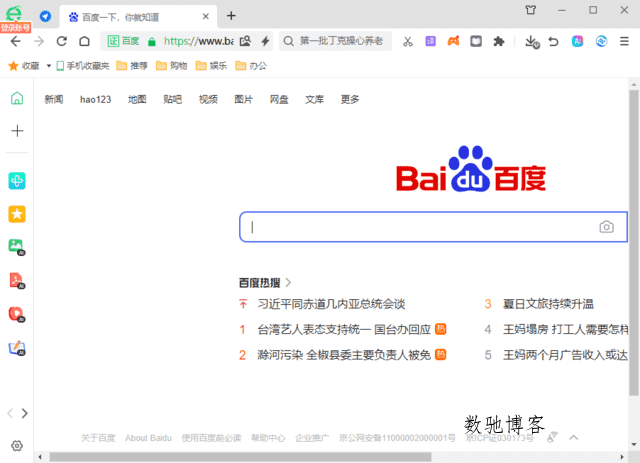Screen dimensions: 640x463
Task: Open the 地图 nav link
Action: tap(137, 99)
